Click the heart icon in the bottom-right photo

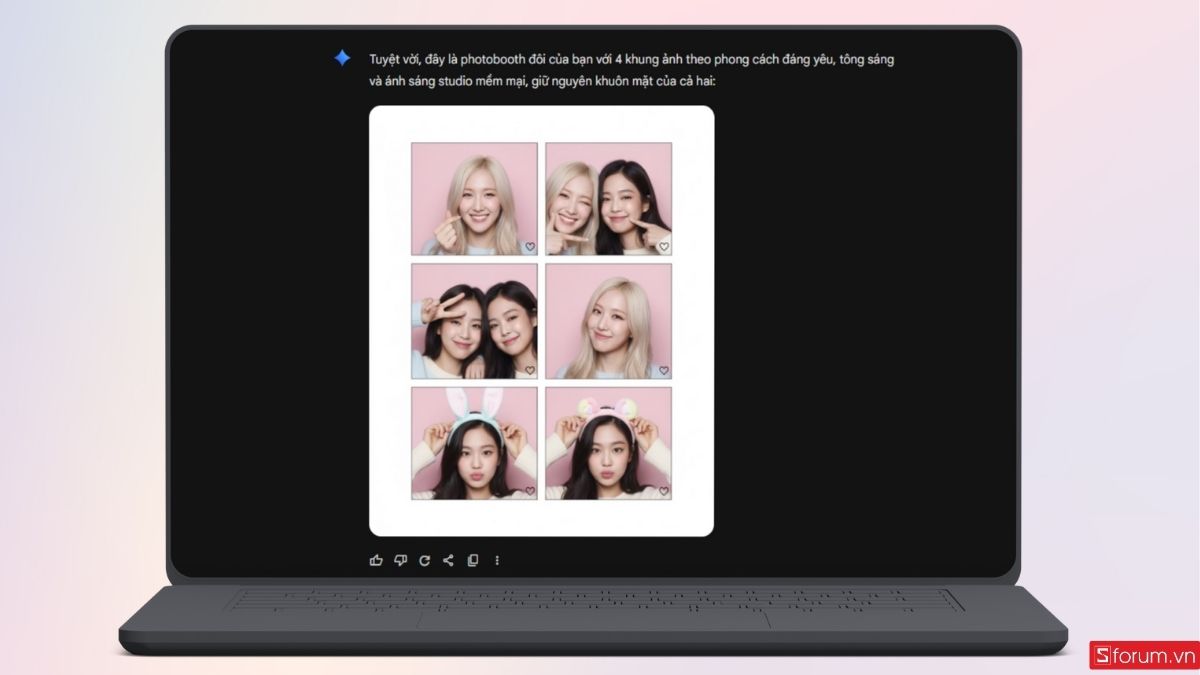click(664, 491)
